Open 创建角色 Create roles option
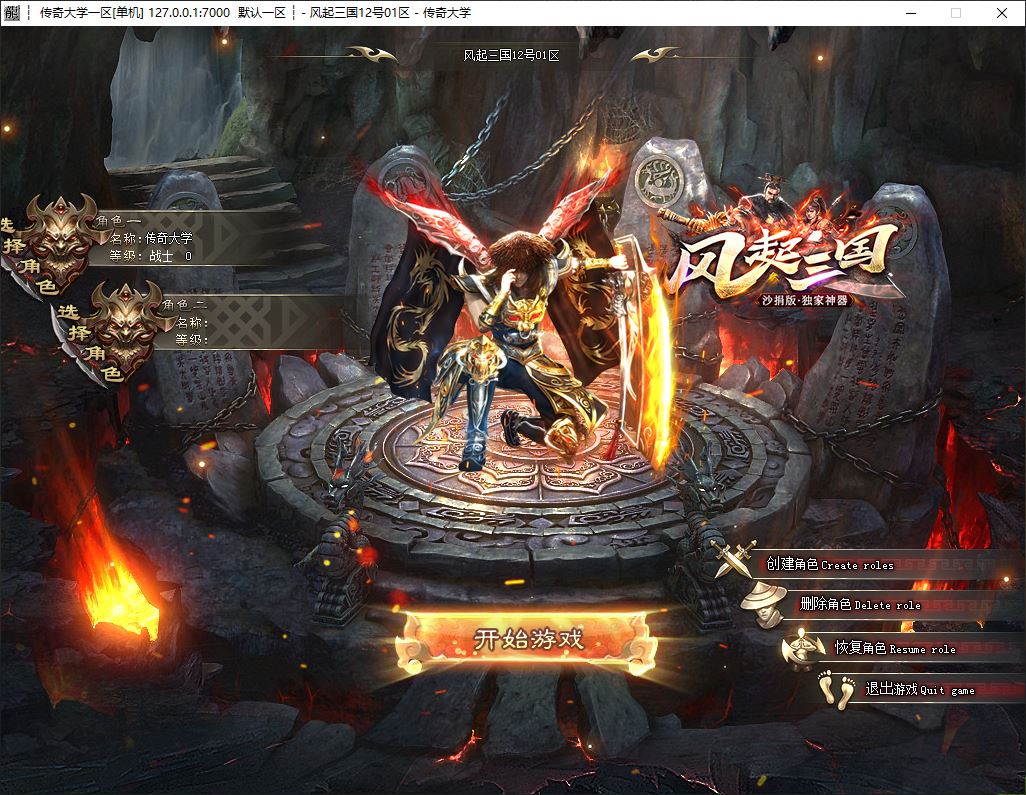The width and height of the screenshot is (1026, 795). coord(830,564)
